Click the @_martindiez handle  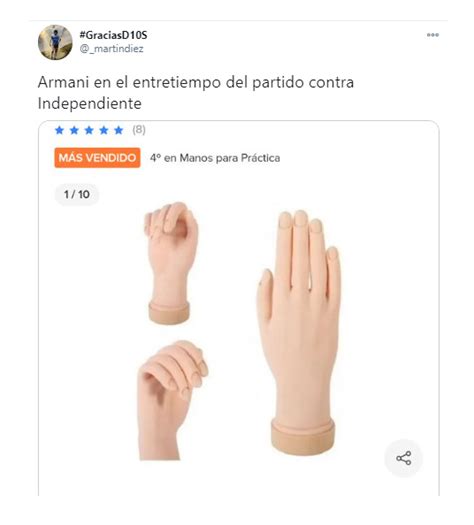point(111,49)
